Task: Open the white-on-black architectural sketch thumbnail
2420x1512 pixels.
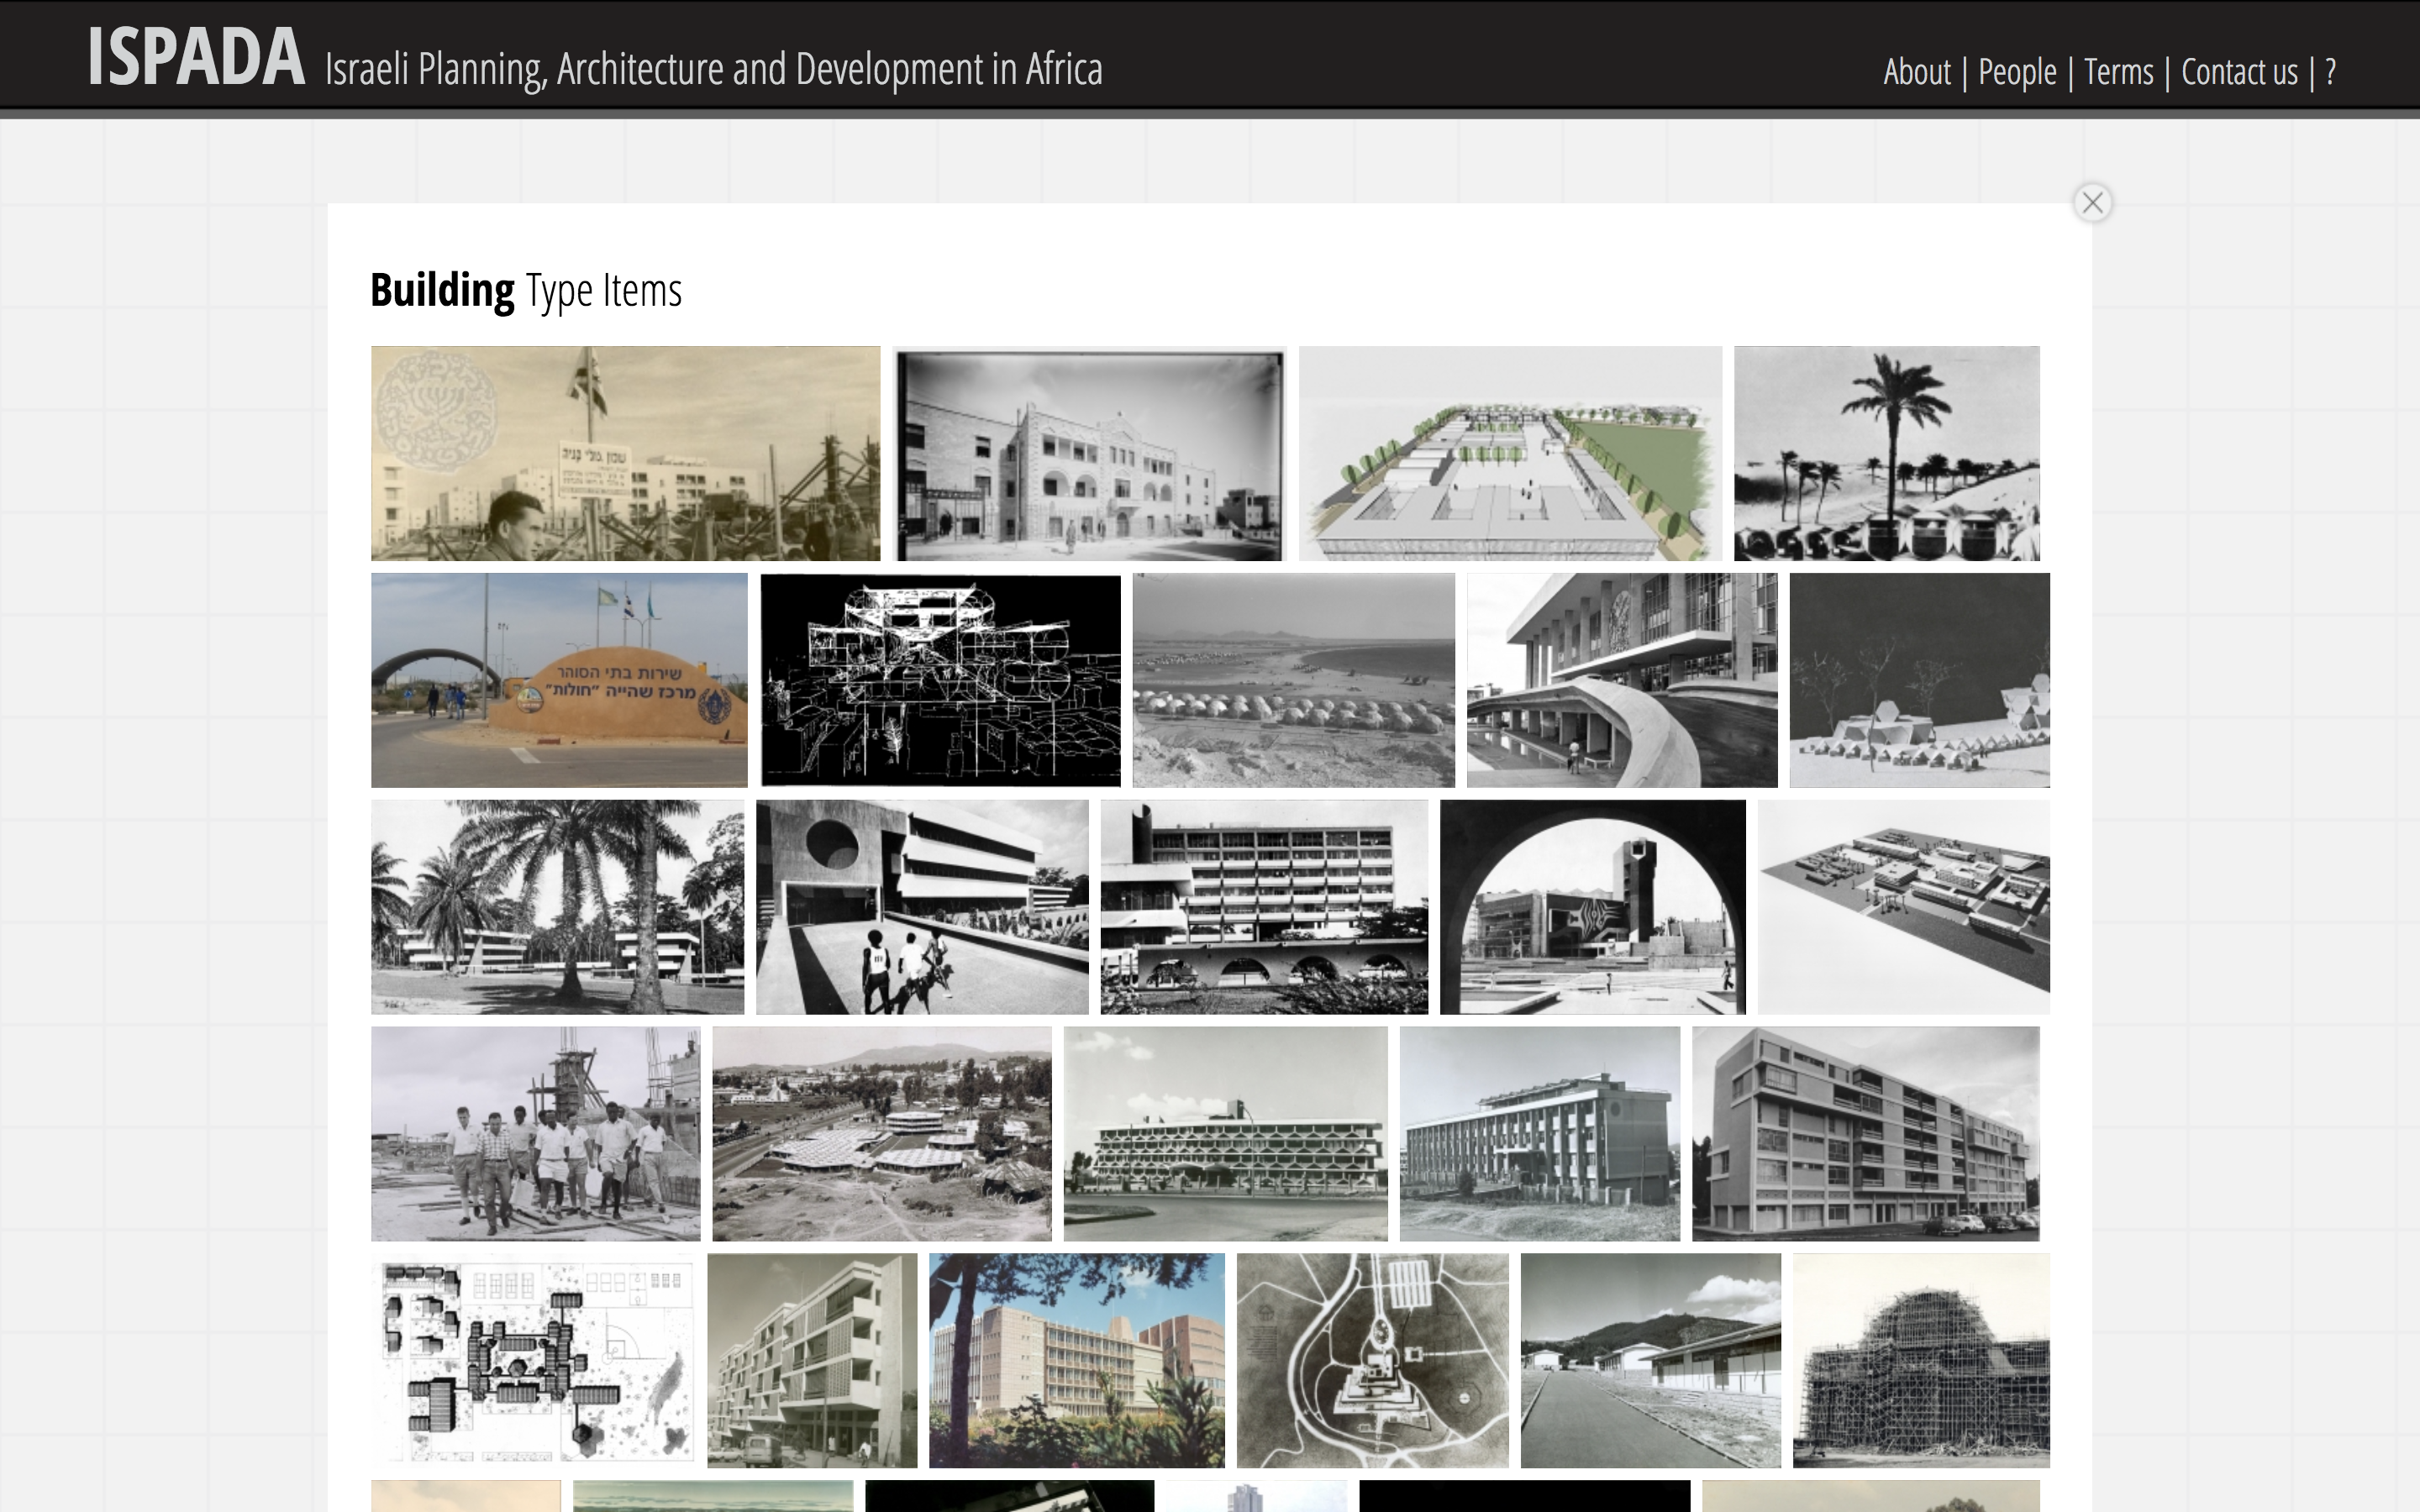Action: [x=940, y=680]
